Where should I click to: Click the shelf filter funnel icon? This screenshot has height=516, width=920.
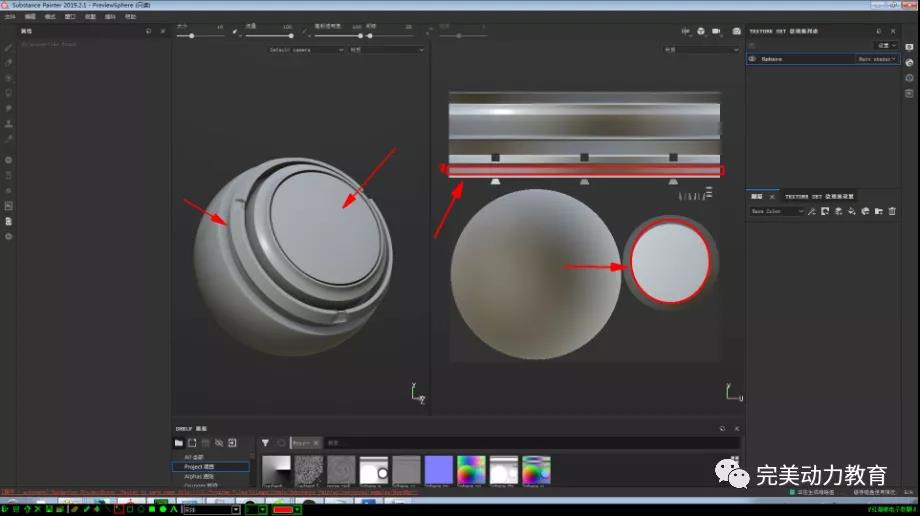pyautogui.click(x=265, y=442)
